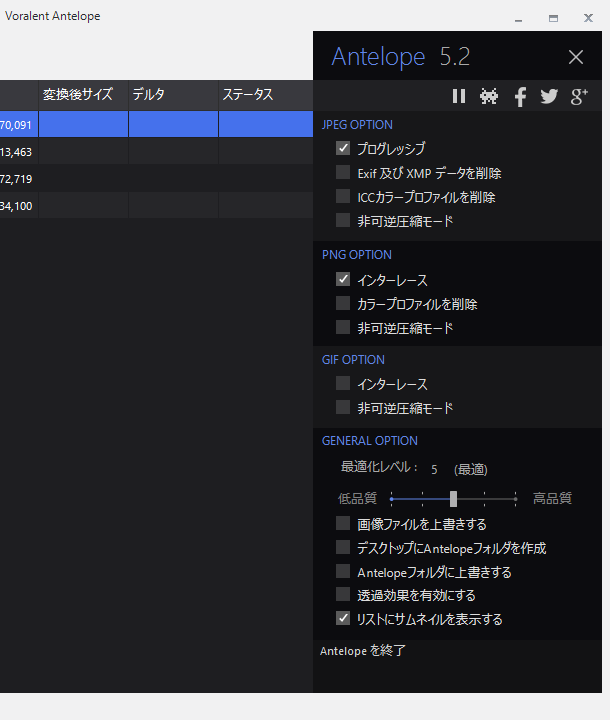
Task: Enable Exif 及び XMP データを削除 checkbox
Action: point(343,172)
